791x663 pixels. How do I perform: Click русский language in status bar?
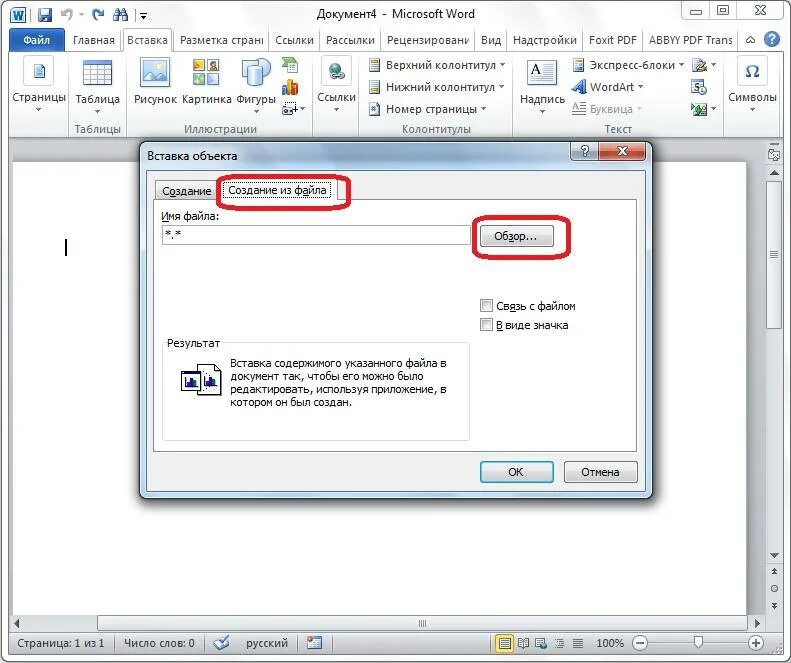click(267, 643)
